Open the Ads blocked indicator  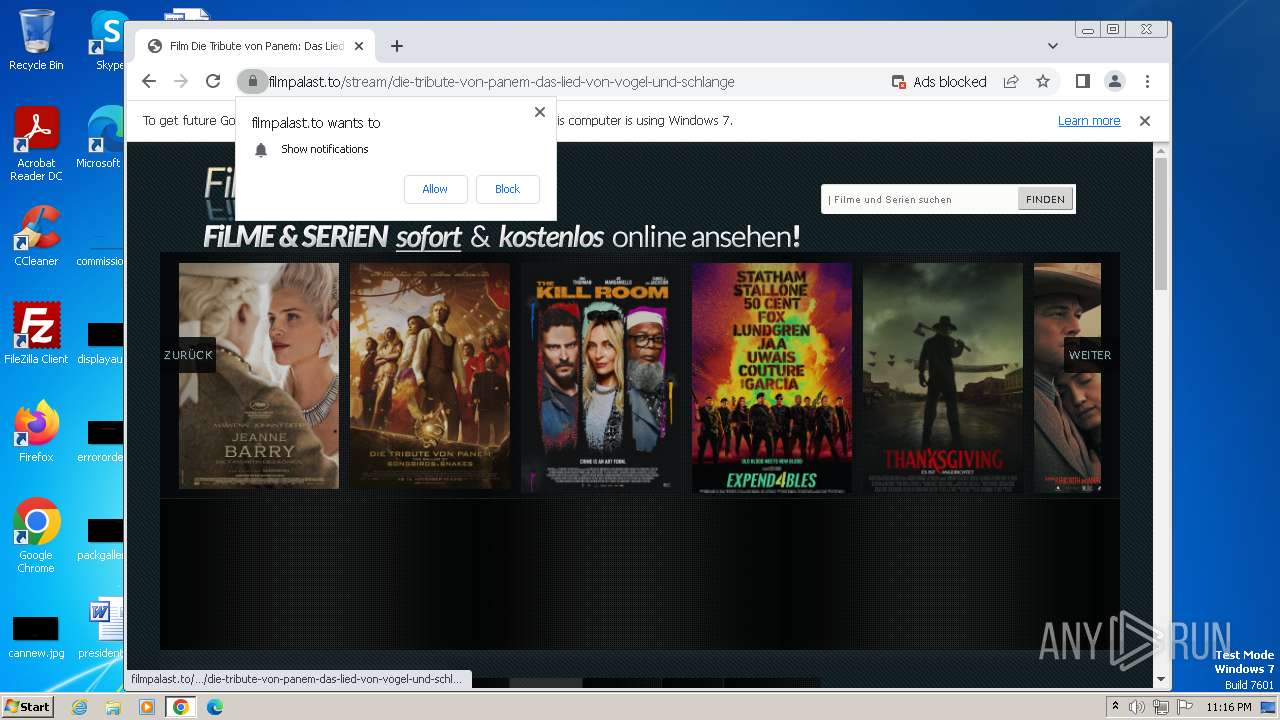[x=939, y=82]
